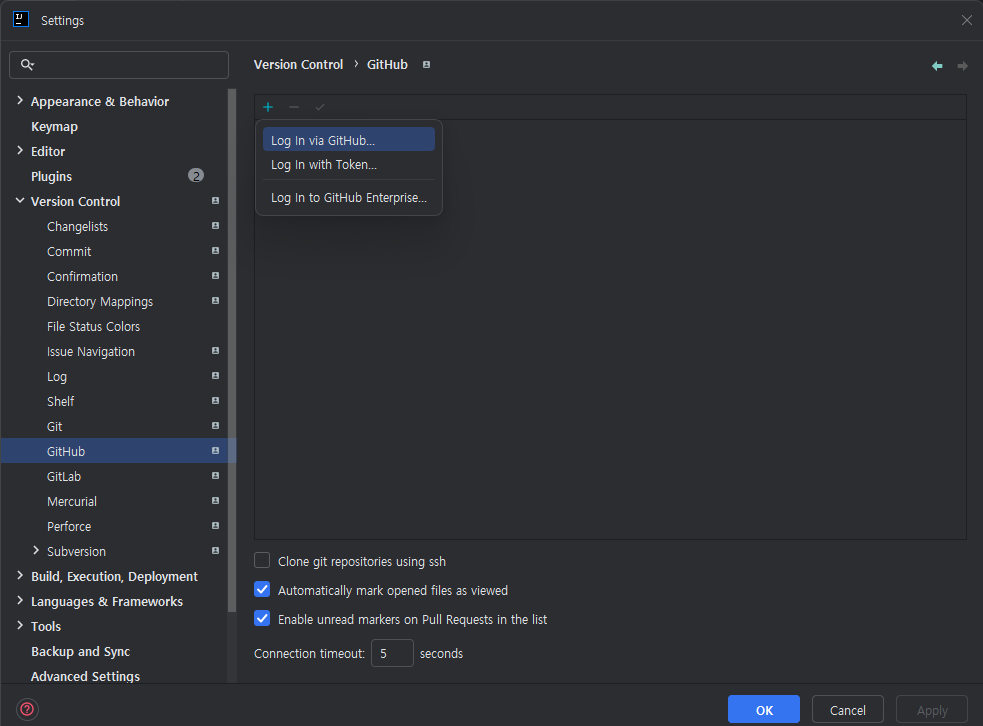The height and width of the screenshot is (726, 983).
Task: Expand the Tools section
Action: [20, 626]
